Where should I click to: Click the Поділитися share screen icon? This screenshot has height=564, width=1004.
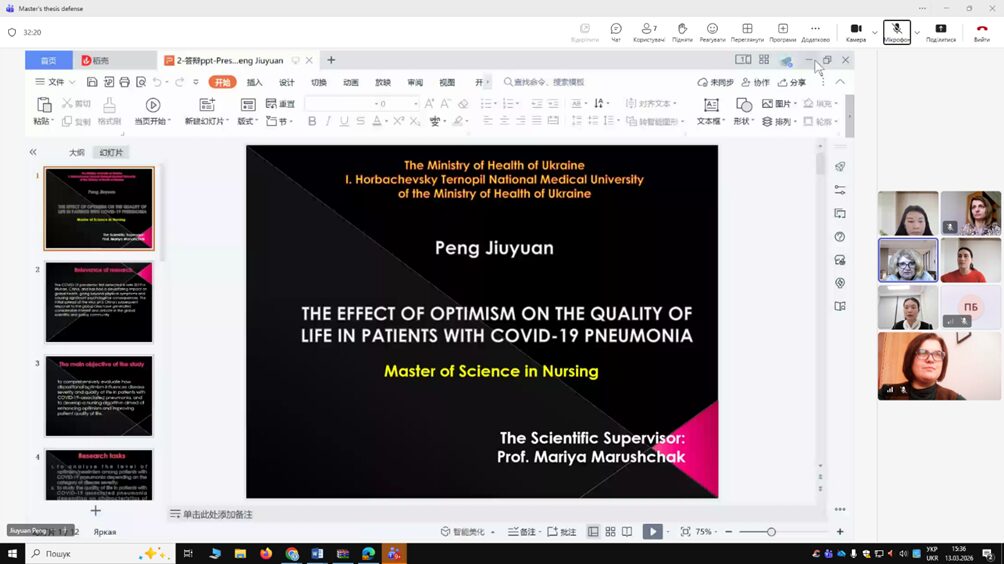[940, 29]
